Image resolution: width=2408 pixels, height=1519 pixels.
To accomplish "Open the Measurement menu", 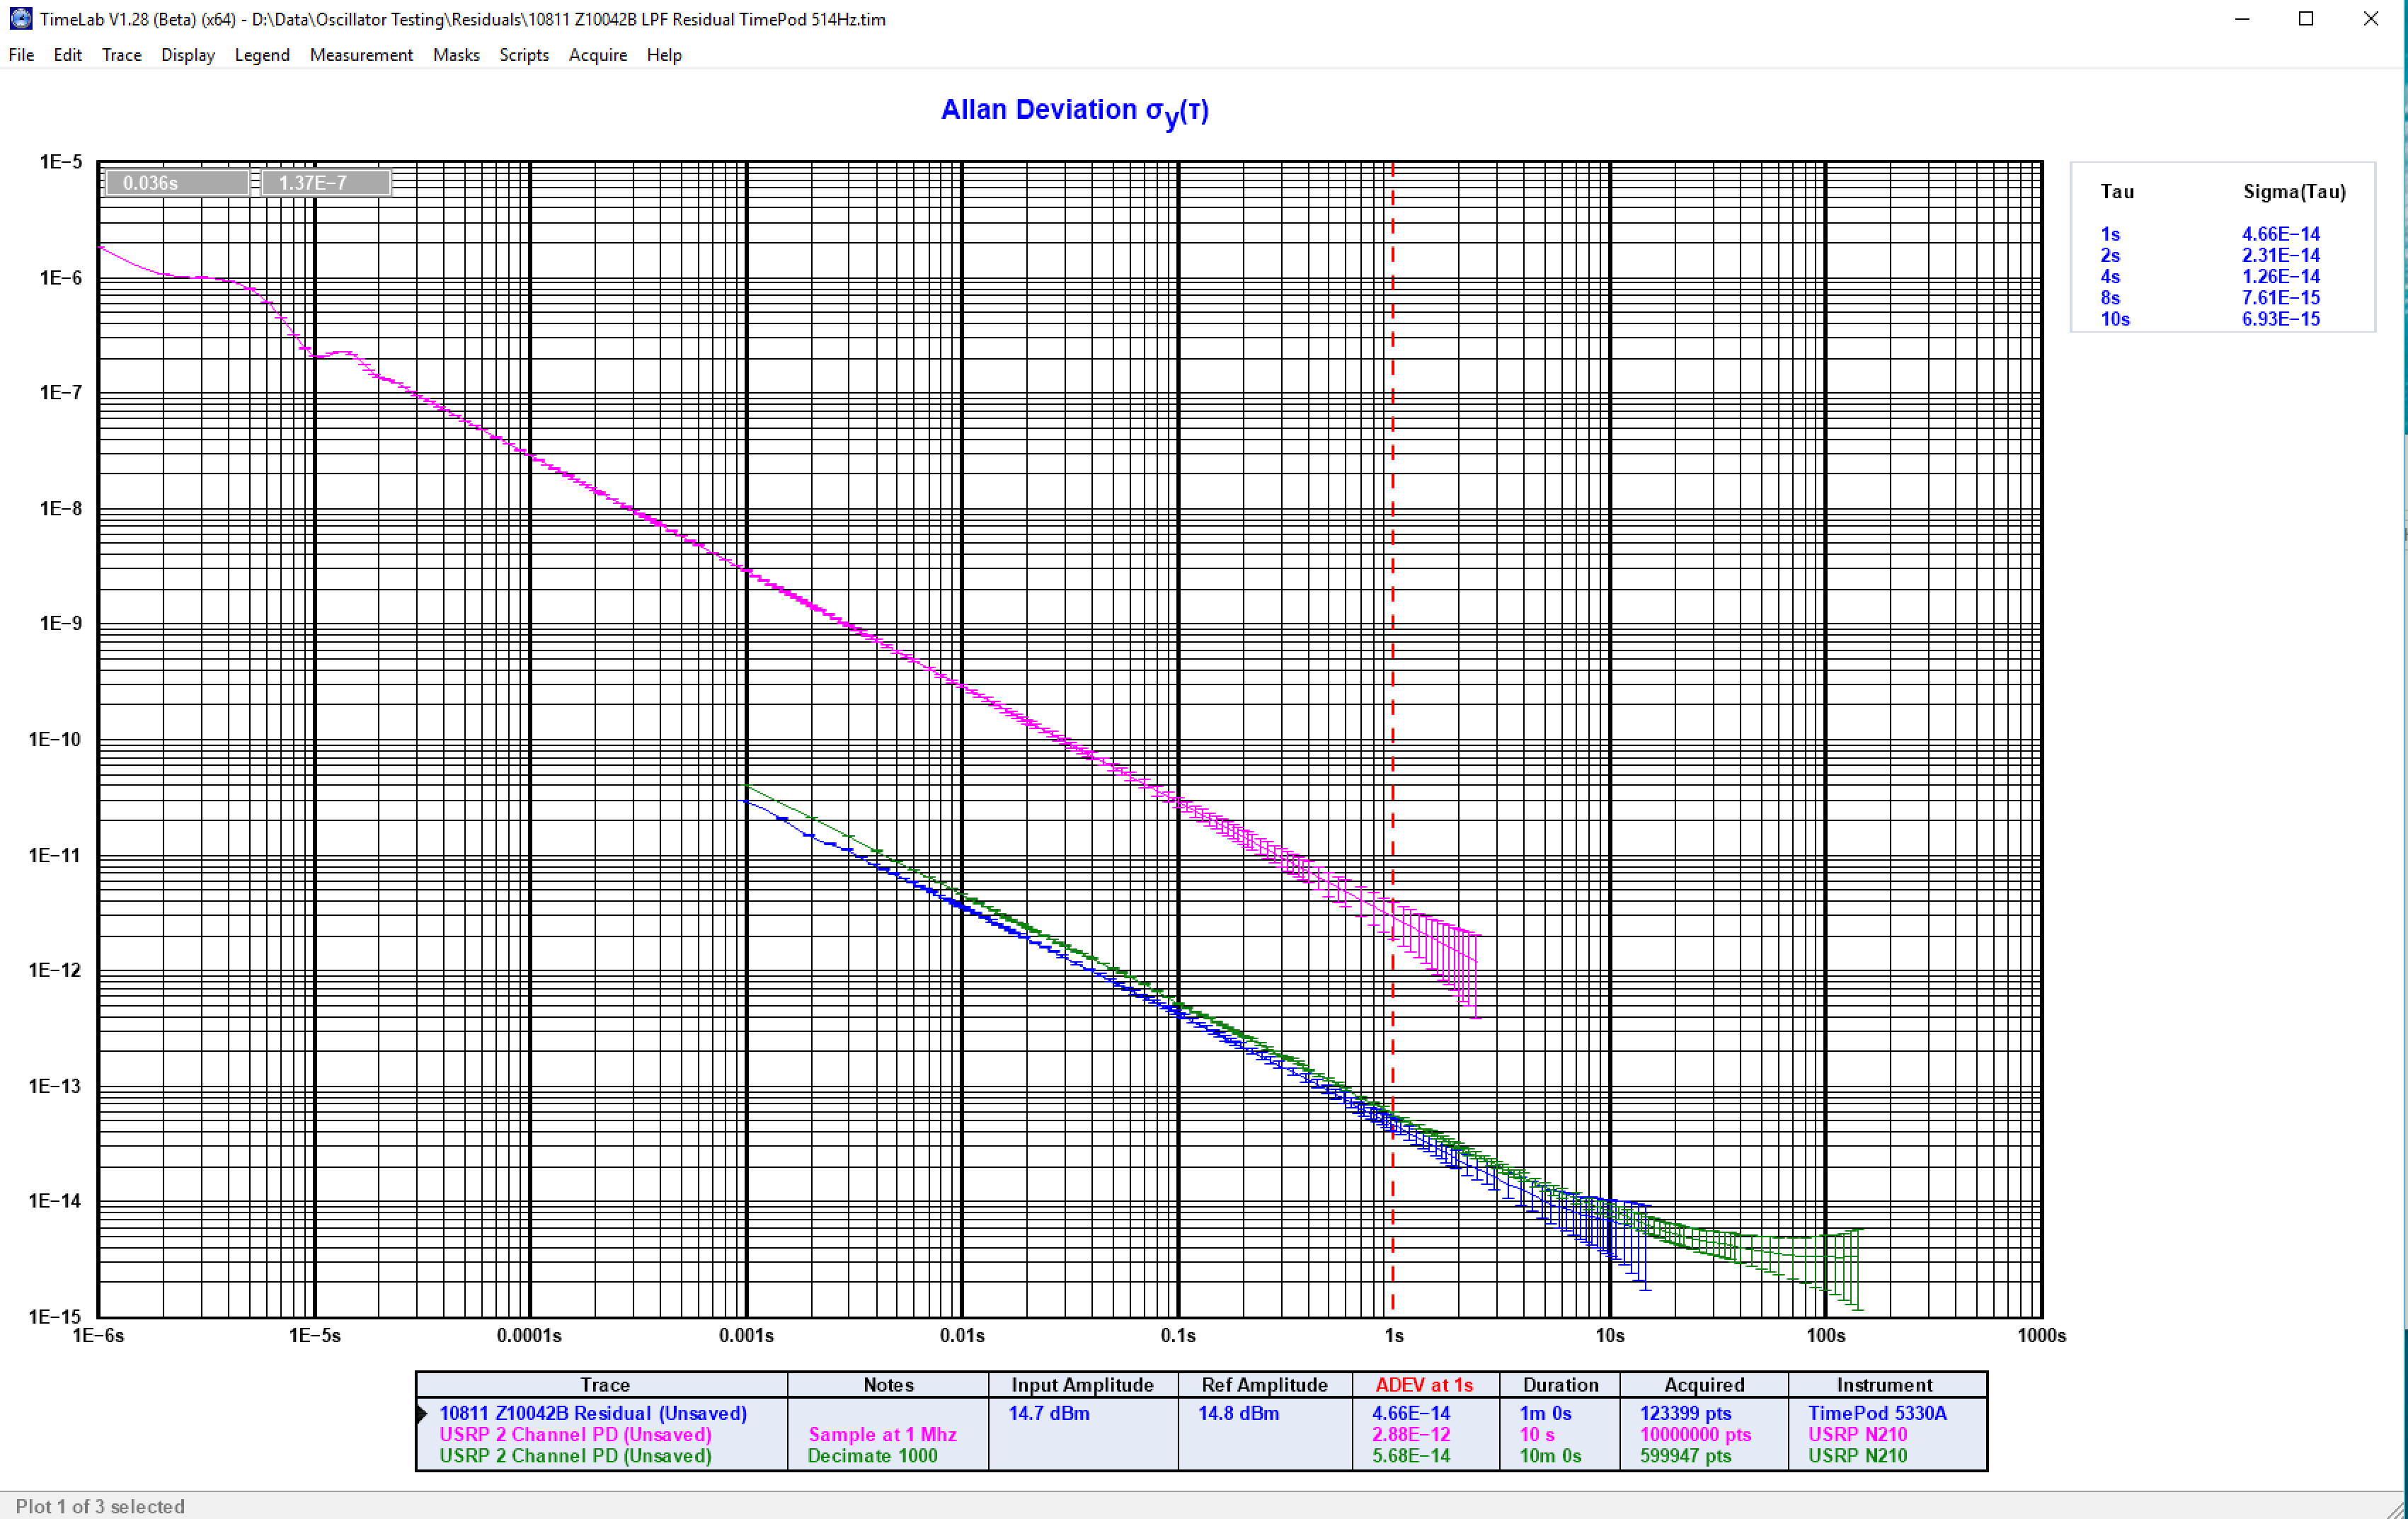I will [x=361, y=55].
